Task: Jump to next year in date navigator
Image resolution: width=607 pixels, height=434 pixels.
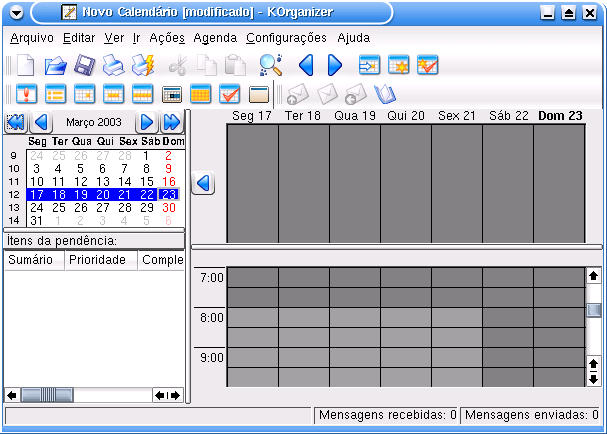Action: [172, 122]
